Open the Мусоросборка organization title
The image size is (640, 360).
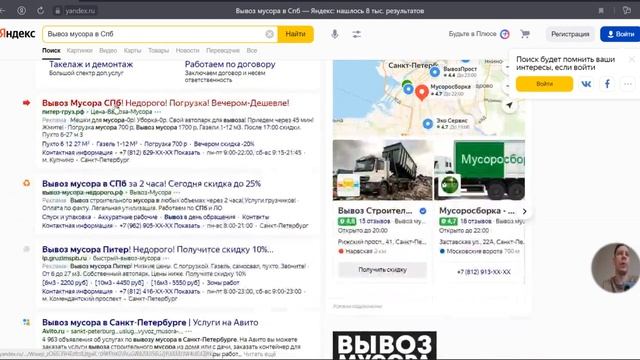[477, 211]
